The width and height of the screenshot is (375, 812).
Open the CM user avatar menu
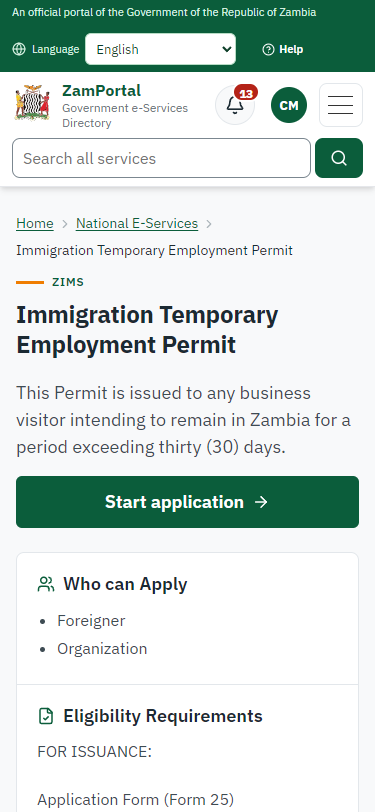[x=289, y=105]
